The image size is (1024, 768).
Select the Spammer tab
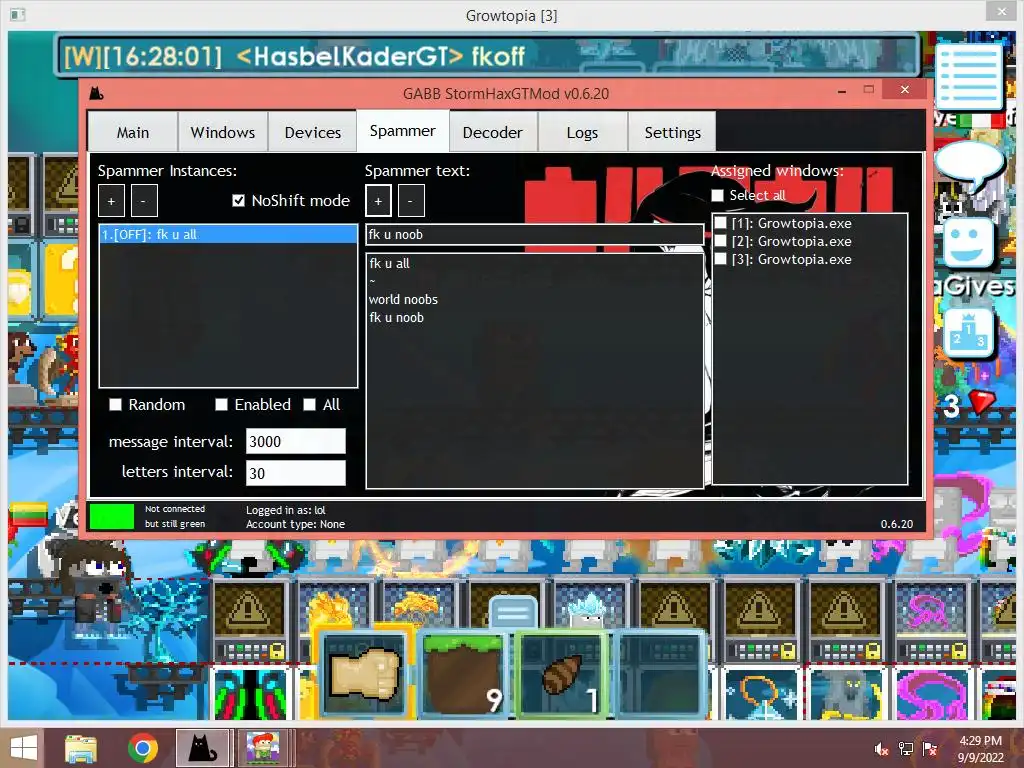[x=402, y=131]
